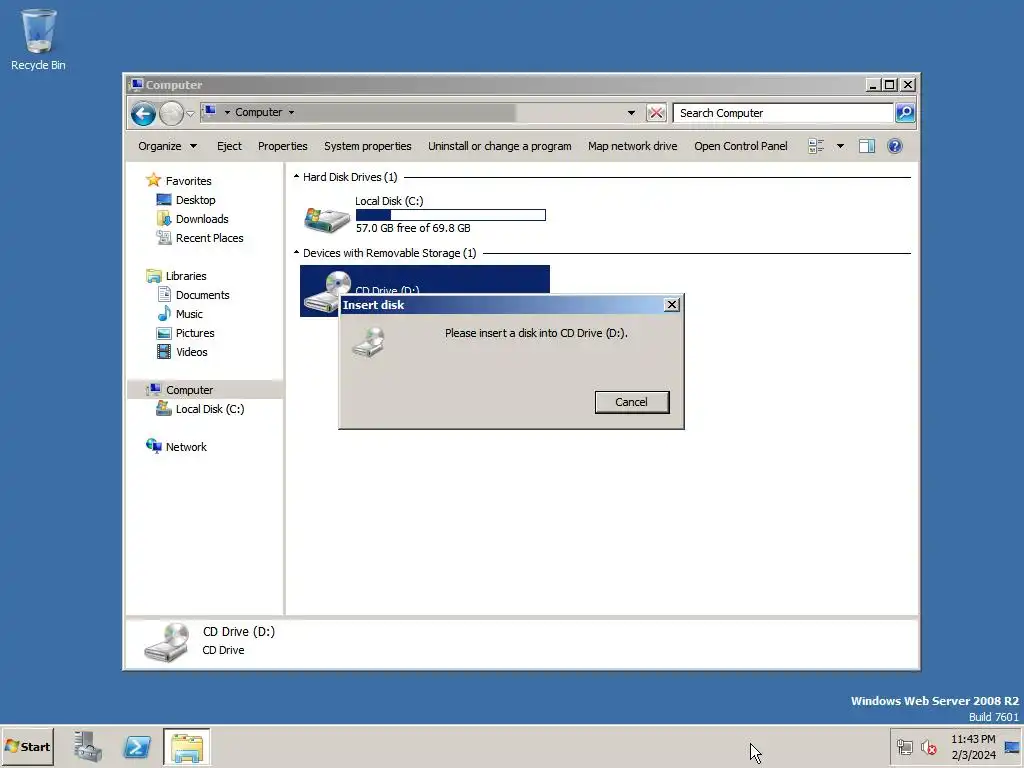Screen dimensions: 1024x768
Task: Click Open Control Panel
Action: 741,146
